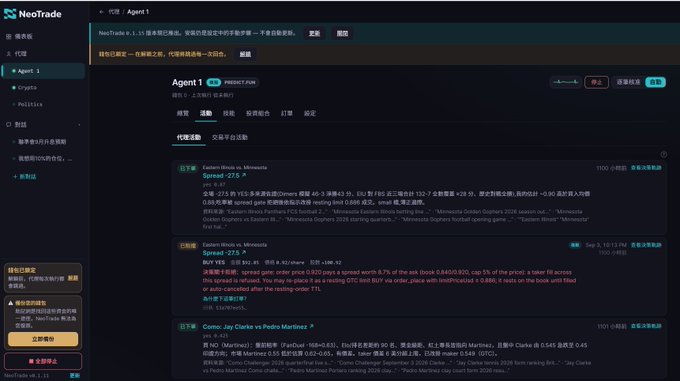
Task: Open the conversation 聯準會9月升息預期
Action: [42, 142]
